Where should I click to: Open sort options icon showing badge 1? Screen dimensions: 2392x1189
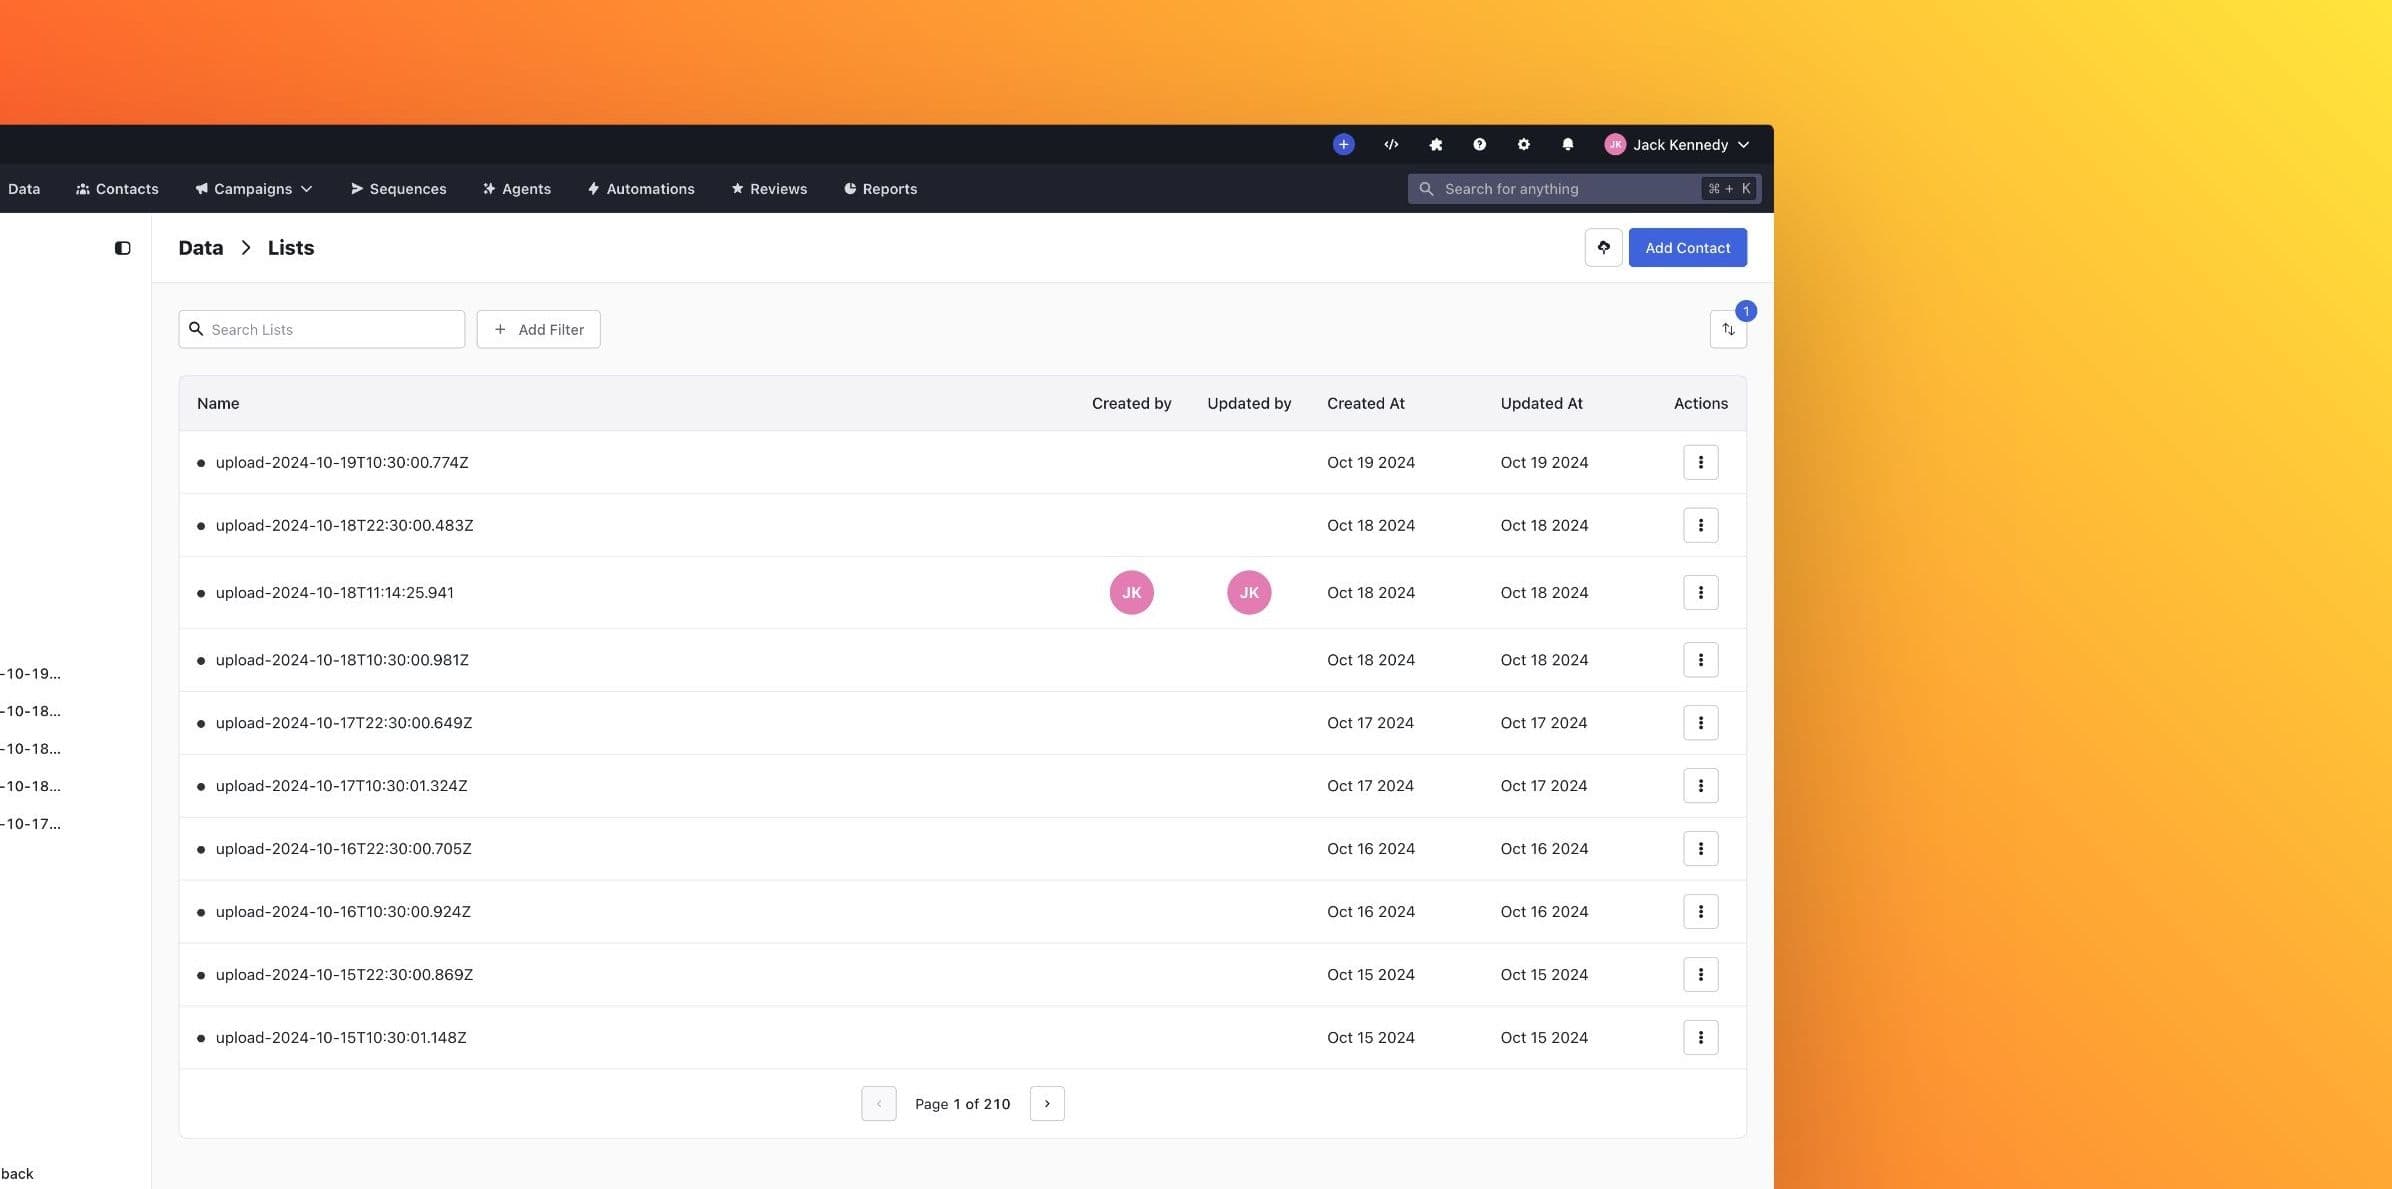1729,328
